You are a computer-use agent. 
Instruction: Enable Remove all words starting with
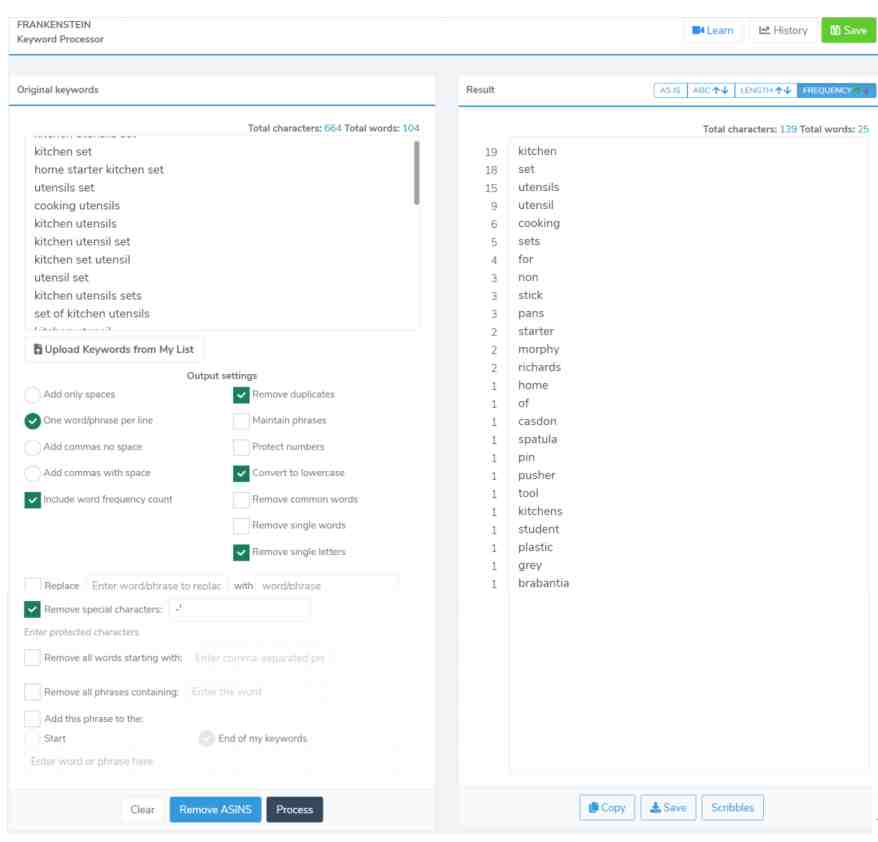32,658
